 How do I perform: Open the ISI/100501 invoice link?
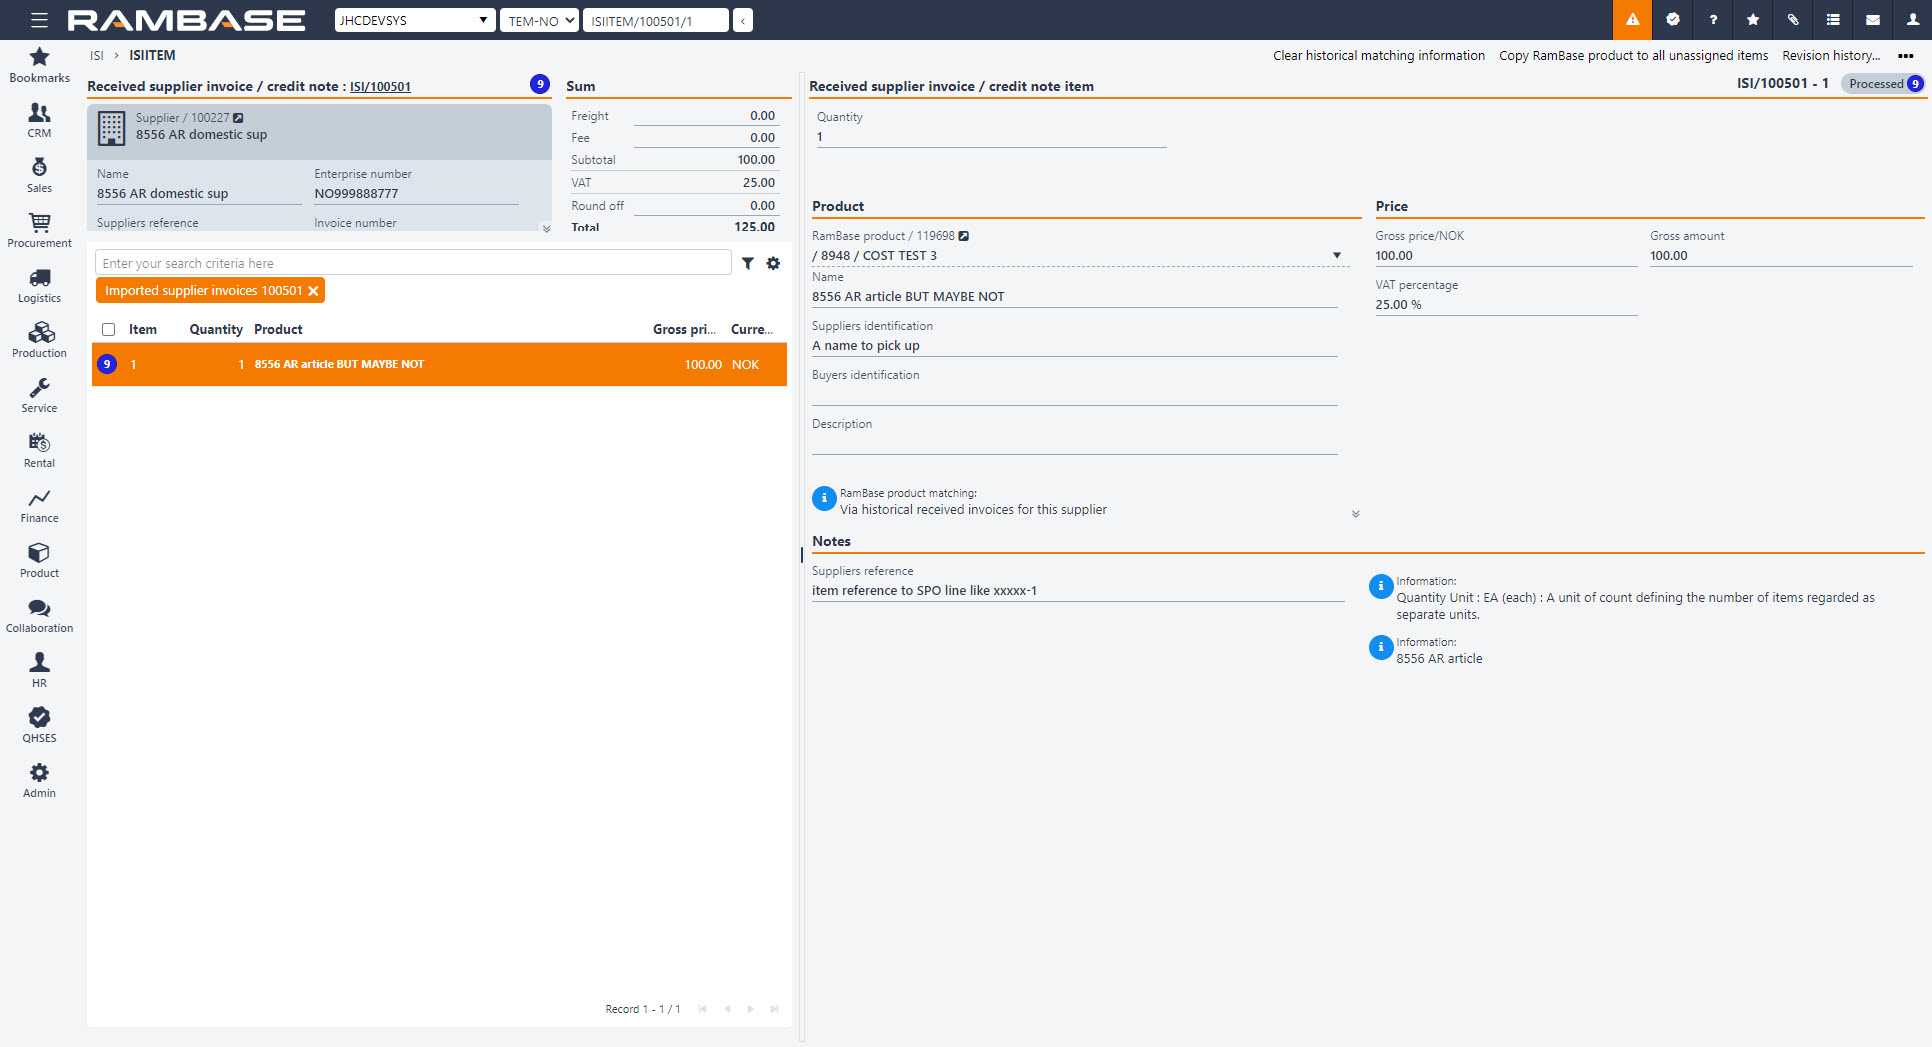380,87
